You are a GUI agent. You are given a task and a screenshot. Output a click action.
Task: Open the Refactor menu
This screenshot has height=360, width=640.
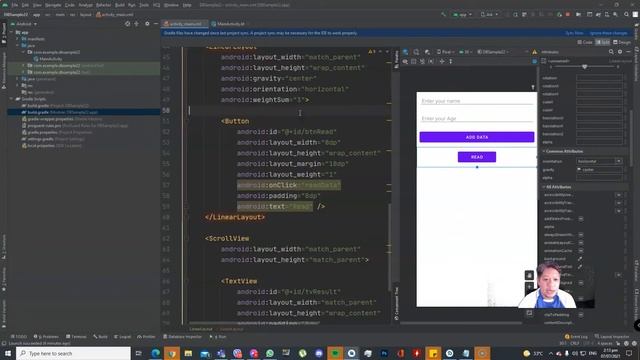pyautogui.click(x=104, y=5)
